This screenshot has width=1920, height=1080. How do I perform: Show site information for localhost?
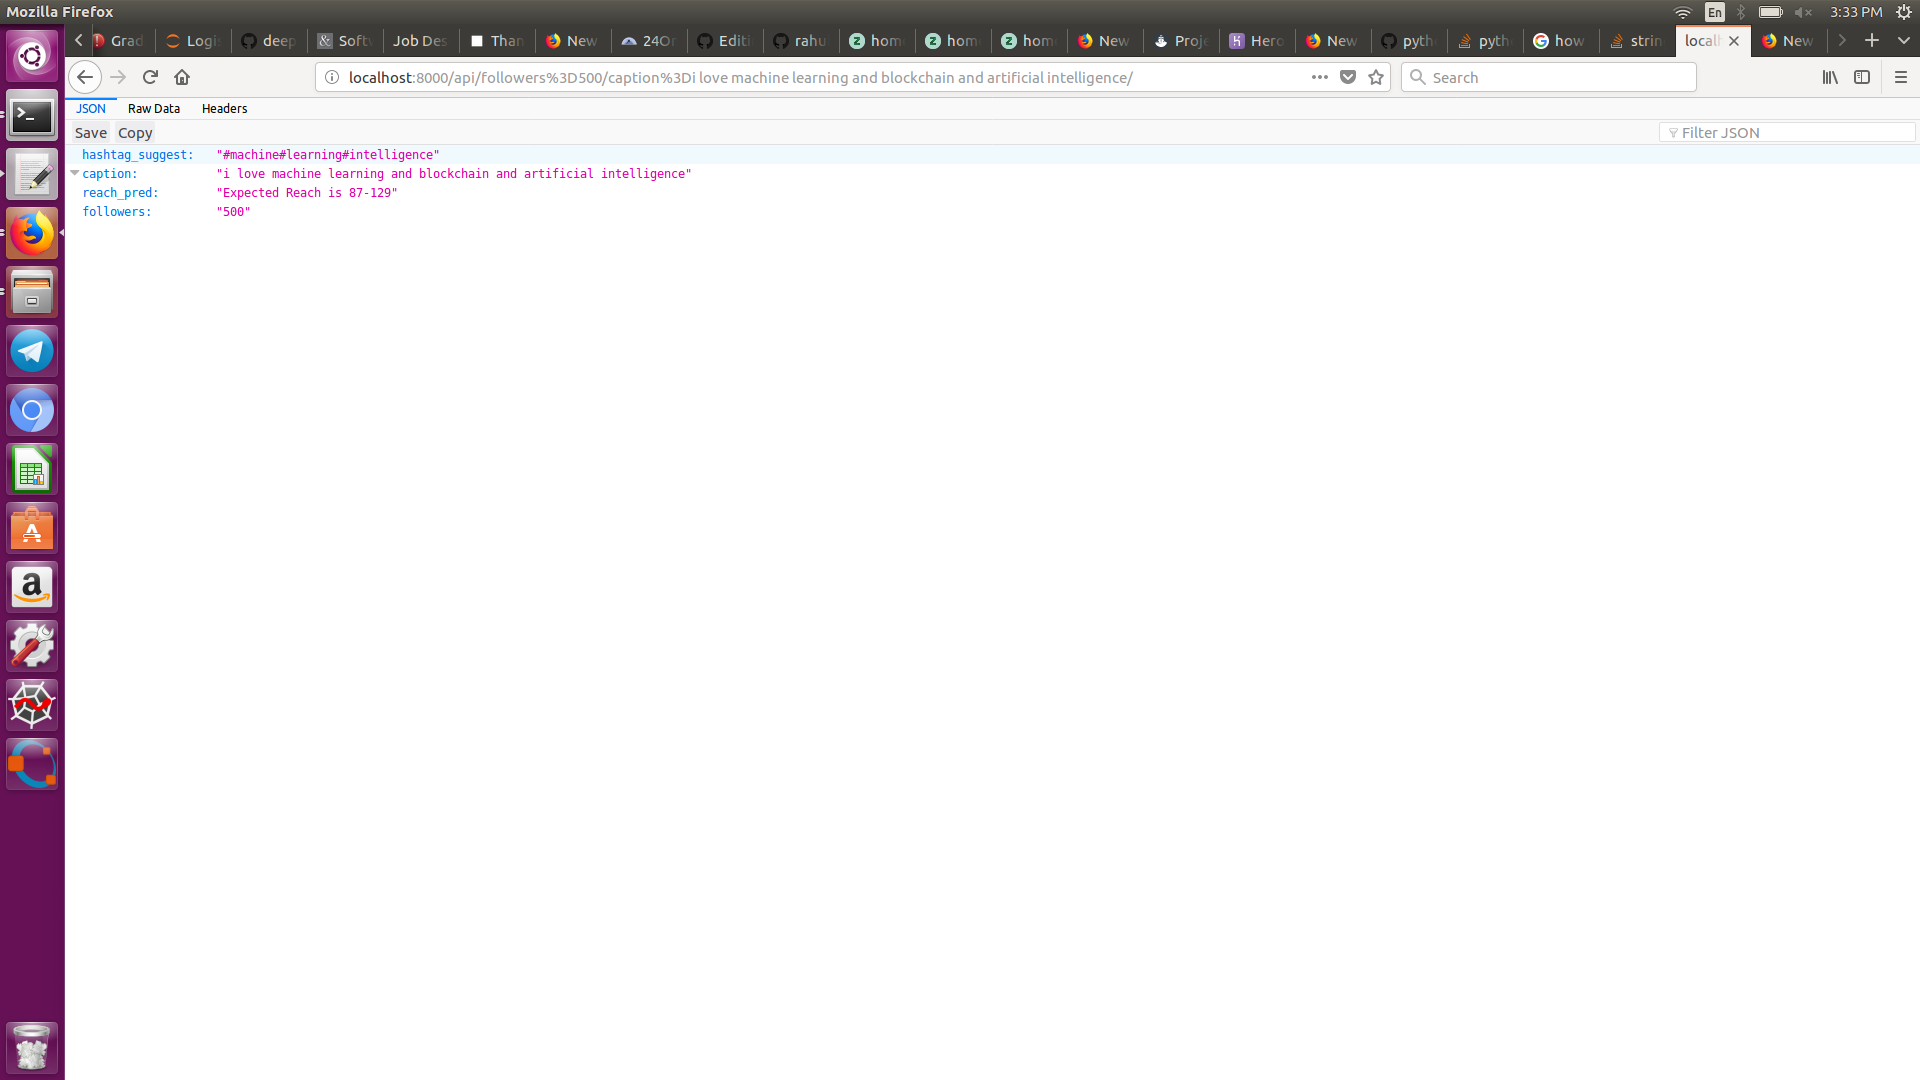click(x=332, y=77)
